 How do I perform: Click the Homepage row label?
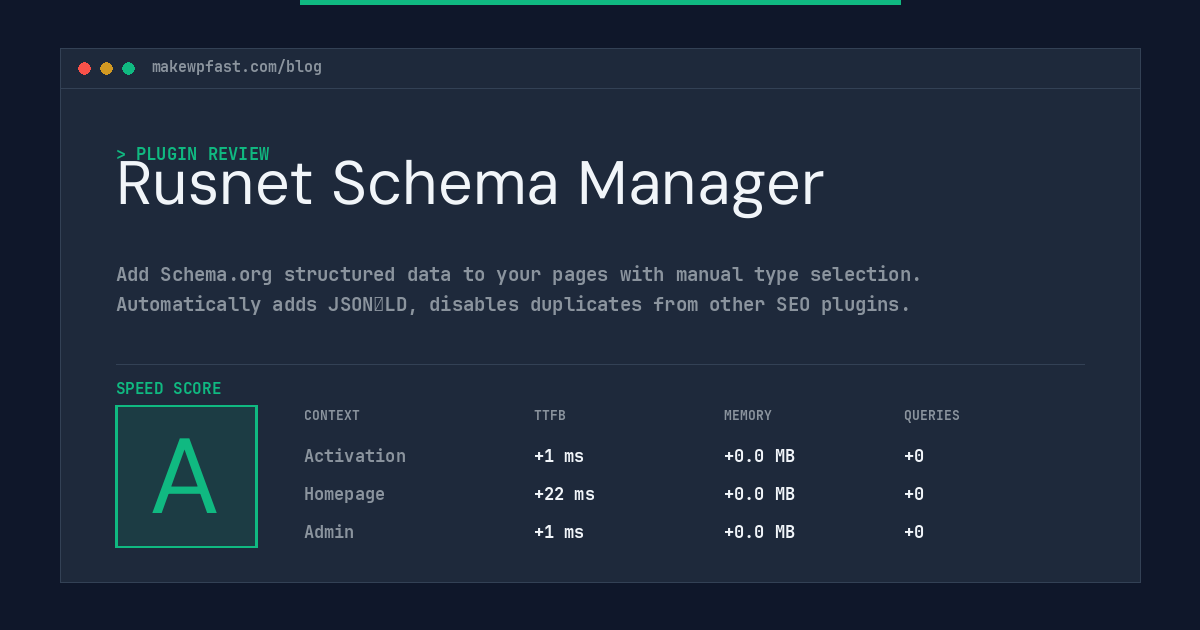pos(344,494)
